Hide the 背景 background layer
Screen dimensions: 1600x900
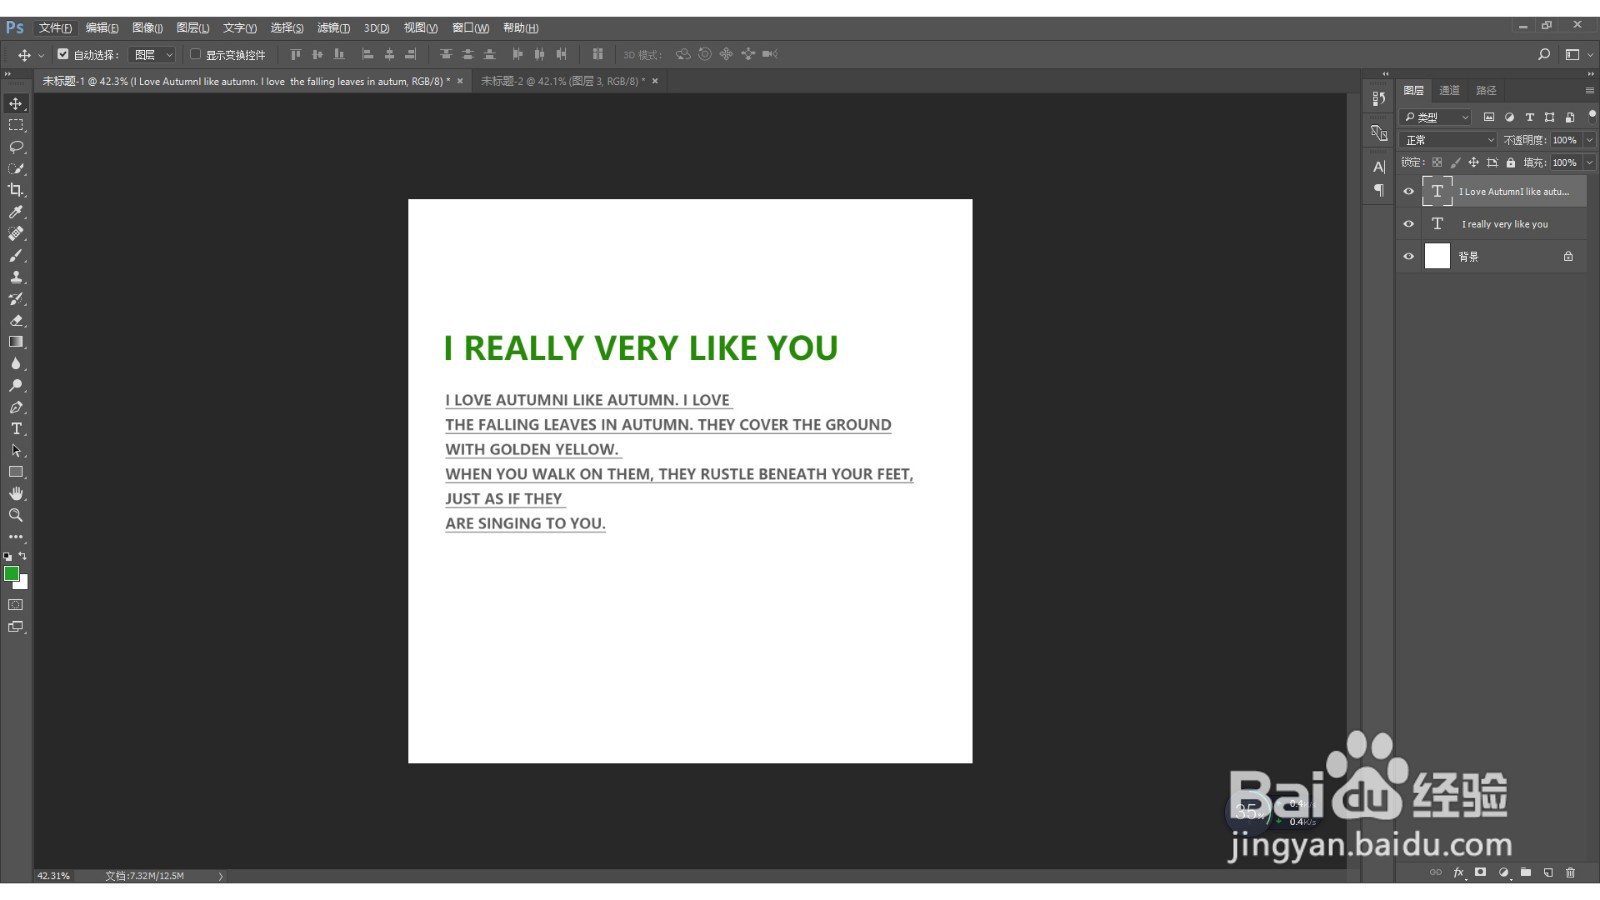1409,257
